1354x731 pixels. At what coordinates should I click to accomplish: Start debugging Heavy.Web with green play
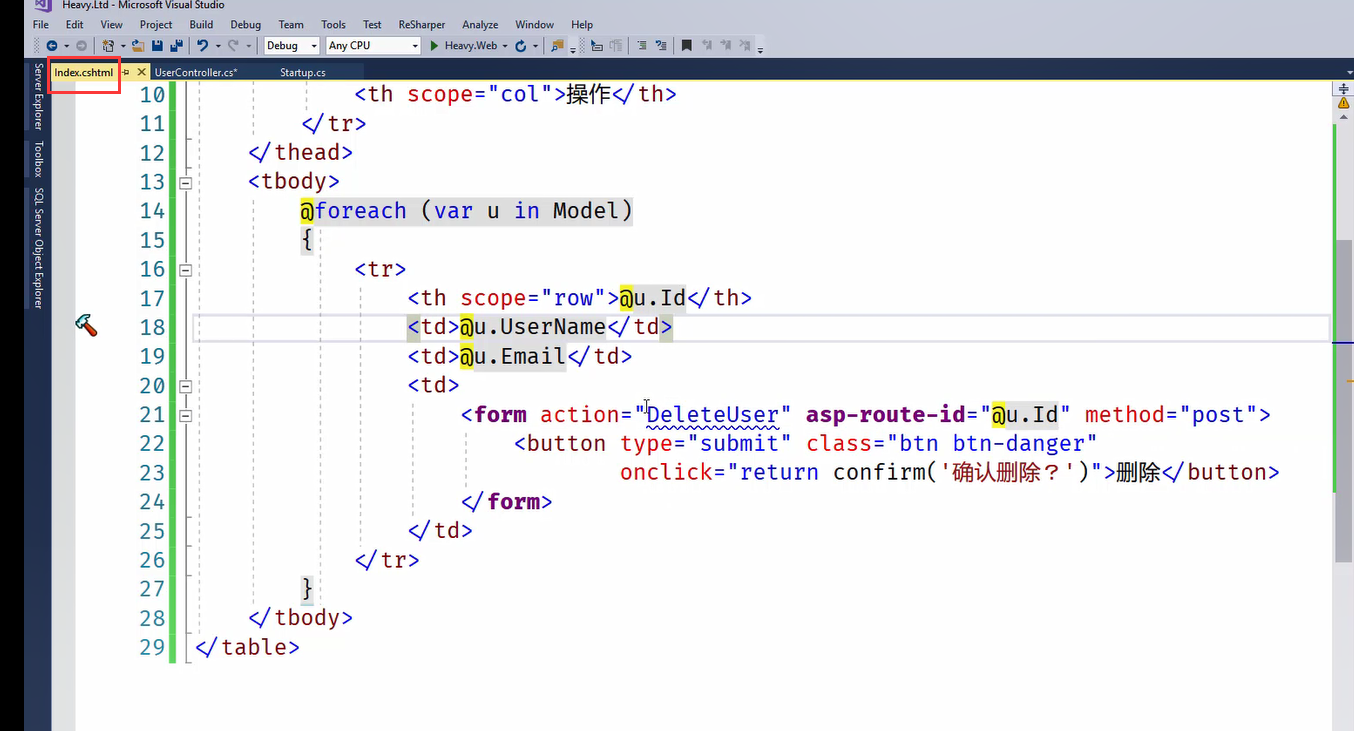tap(435, 45)
